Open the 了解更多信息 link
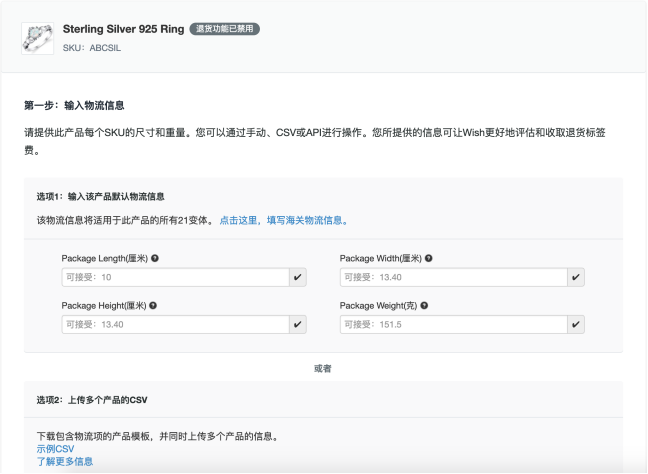 pos(65,462)
